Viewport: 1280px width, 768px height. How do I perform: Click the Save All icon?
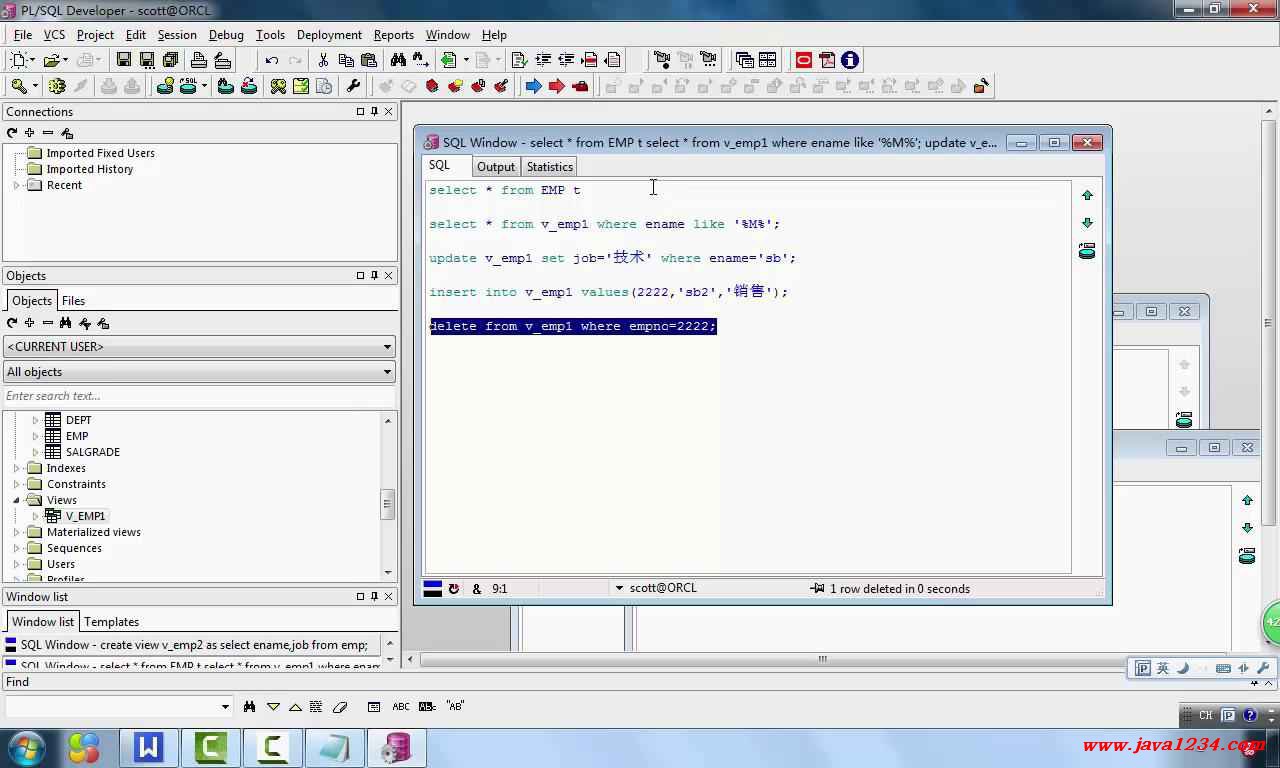(170, 60)
